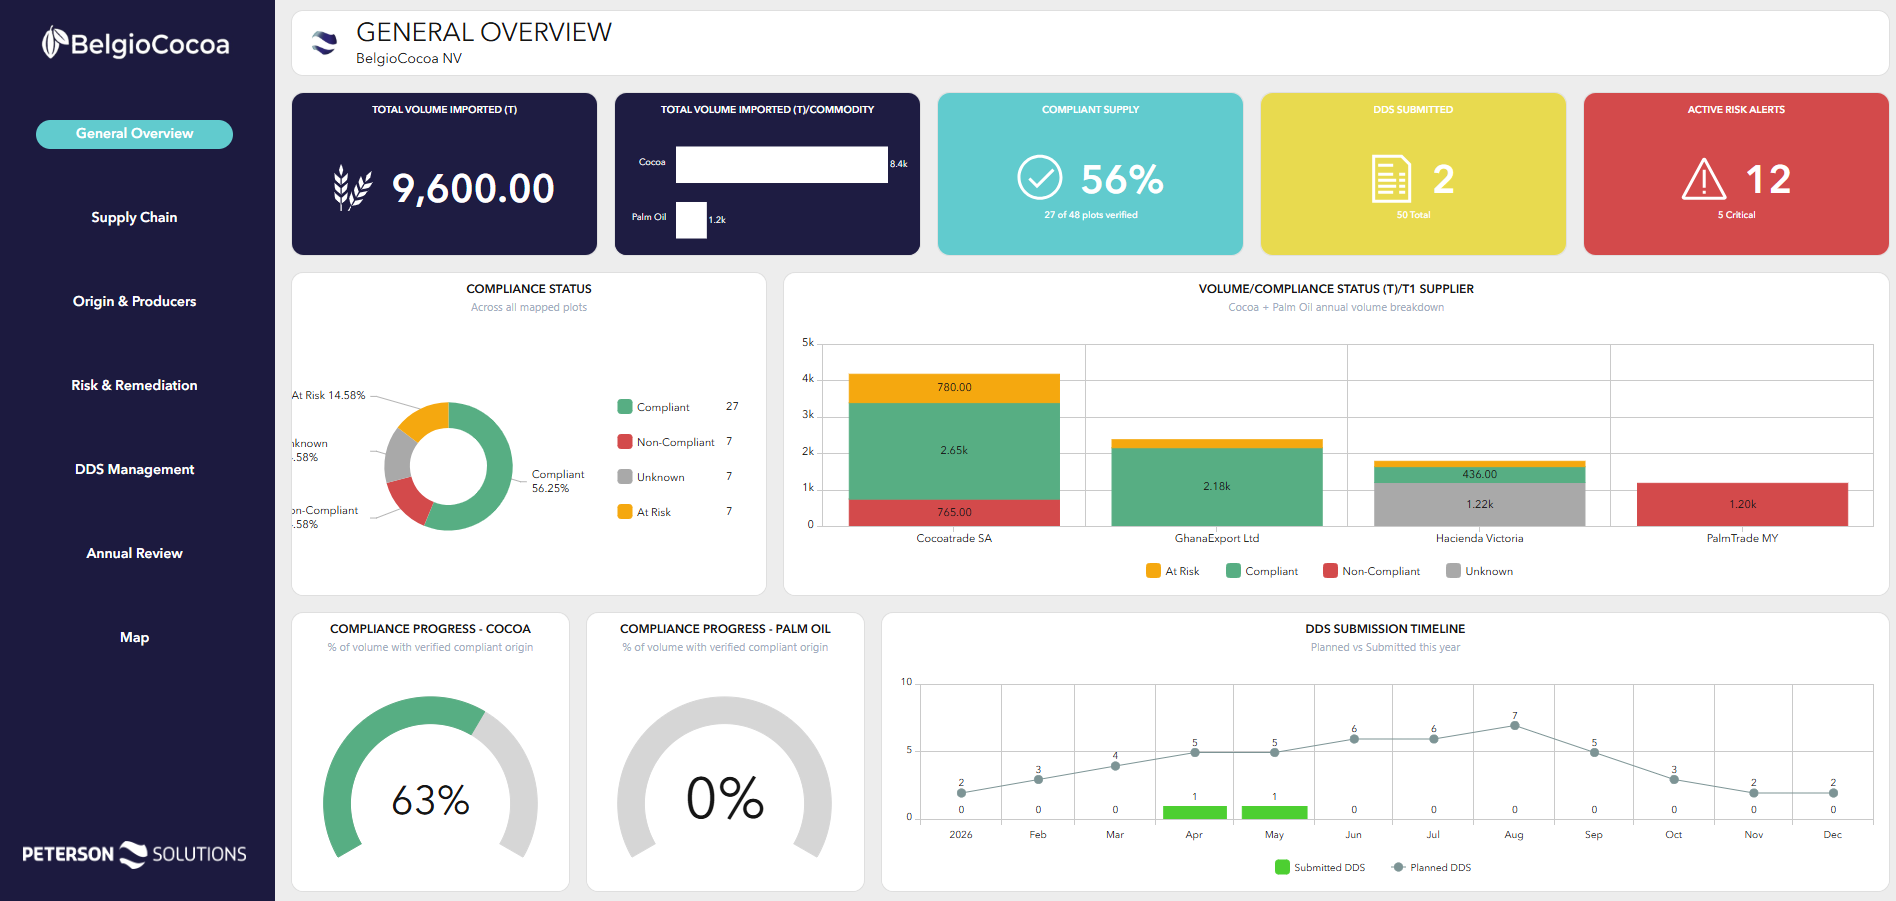Toggle the Compliant legend entry in the donut chart
1896x901 pixels.
pyautogui.click(x=654, y=407)
